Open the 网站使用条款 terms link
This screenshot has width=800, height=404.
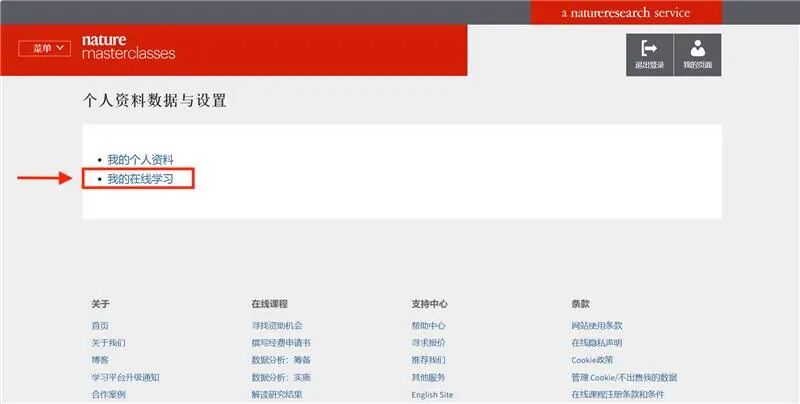point(597,325)
